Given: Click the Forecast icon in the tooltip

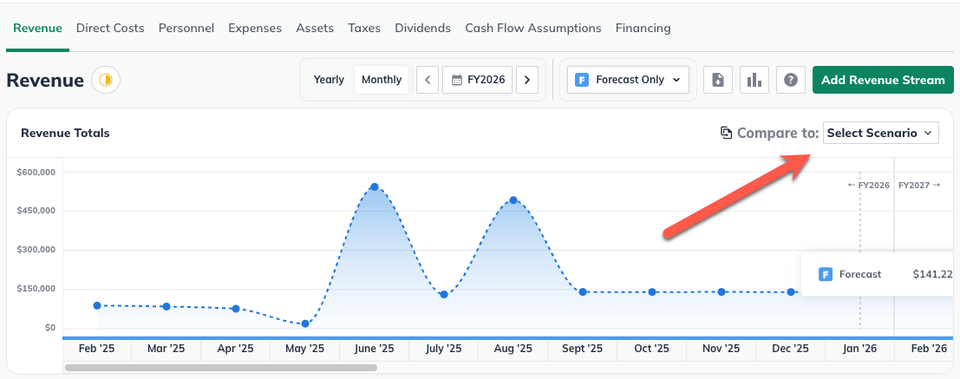Looking at the screenshot, I should pyautogui.click(x=825, y=274).
